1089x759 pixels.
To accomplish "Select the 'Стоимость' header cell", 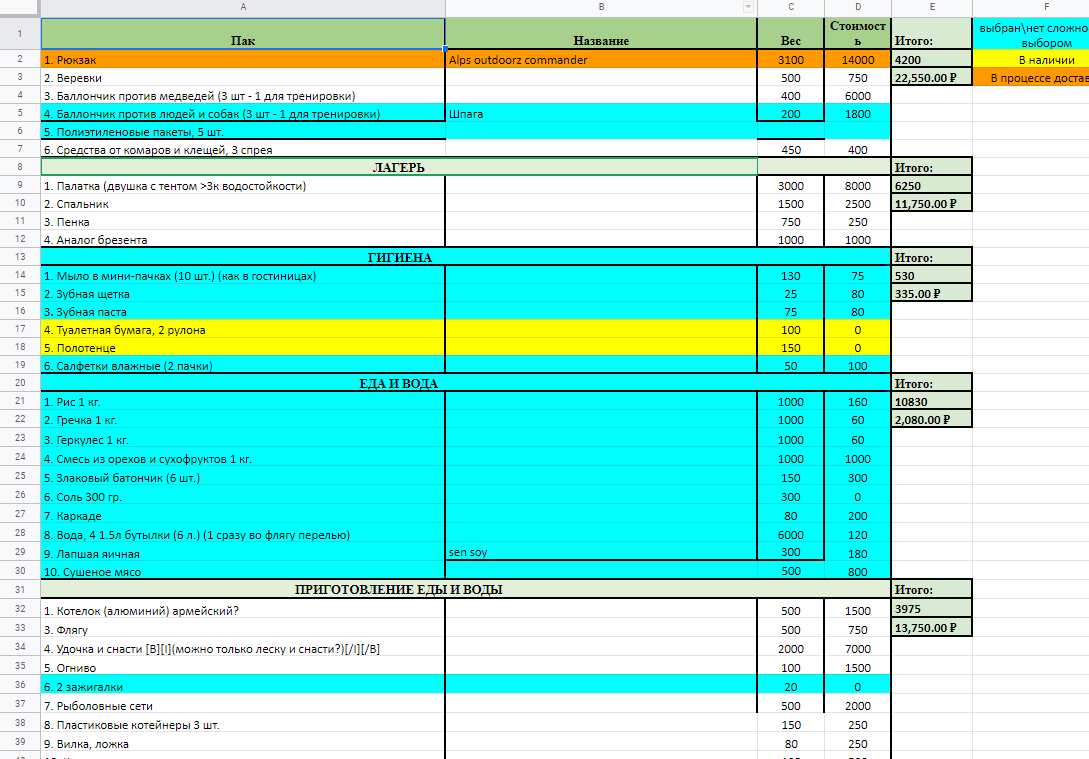I will tap(858, 33).
